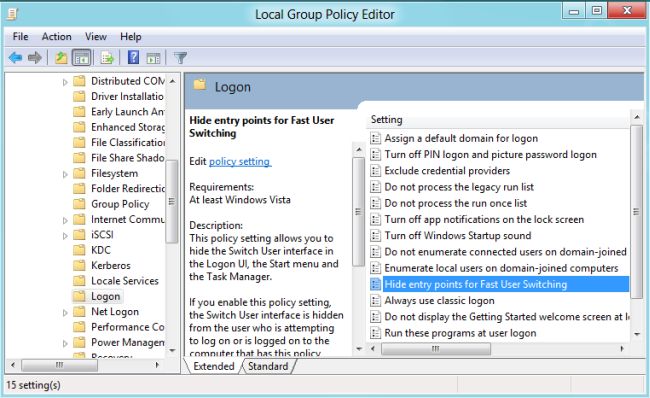Click policy icon beside Turn off Windows Startup sound
Screen dimensions: 650x398
coord(376,235)
